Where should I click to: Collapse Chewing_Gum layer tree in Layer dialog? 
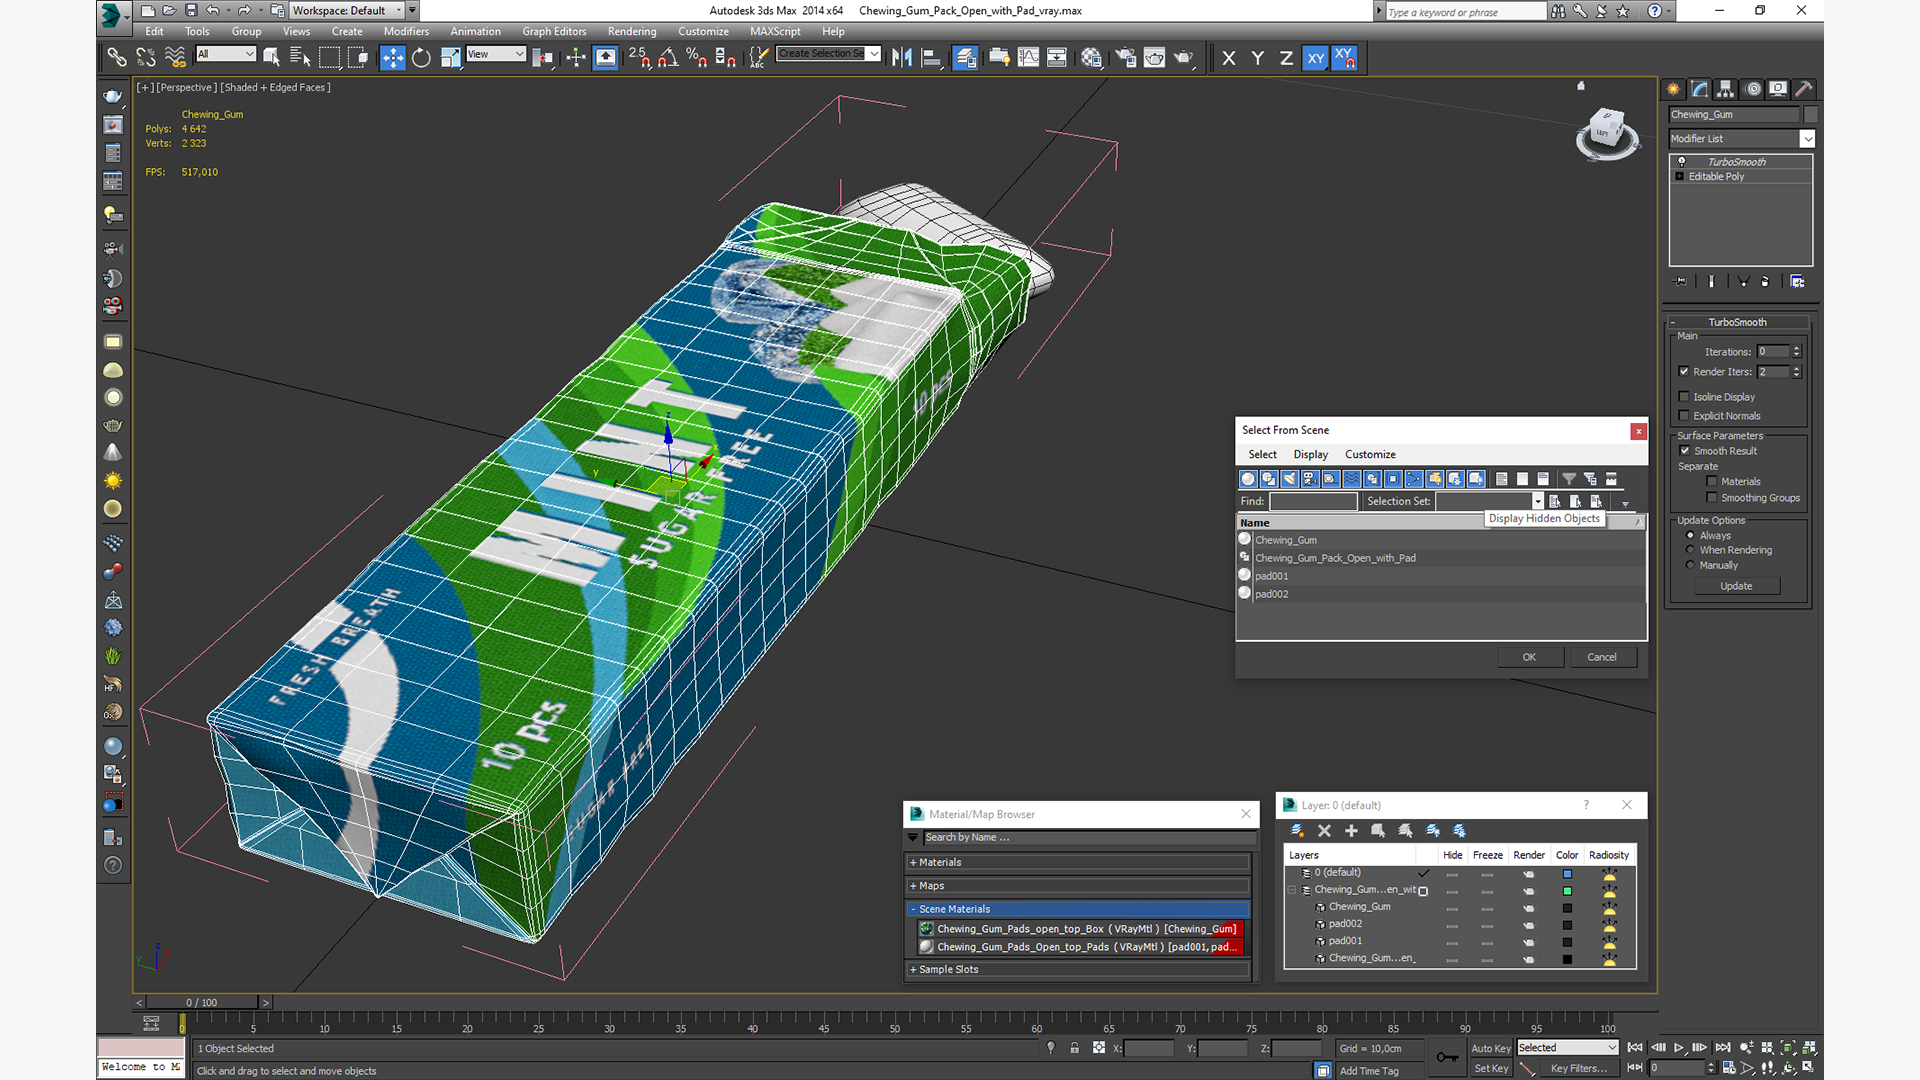click(1291, 890)
